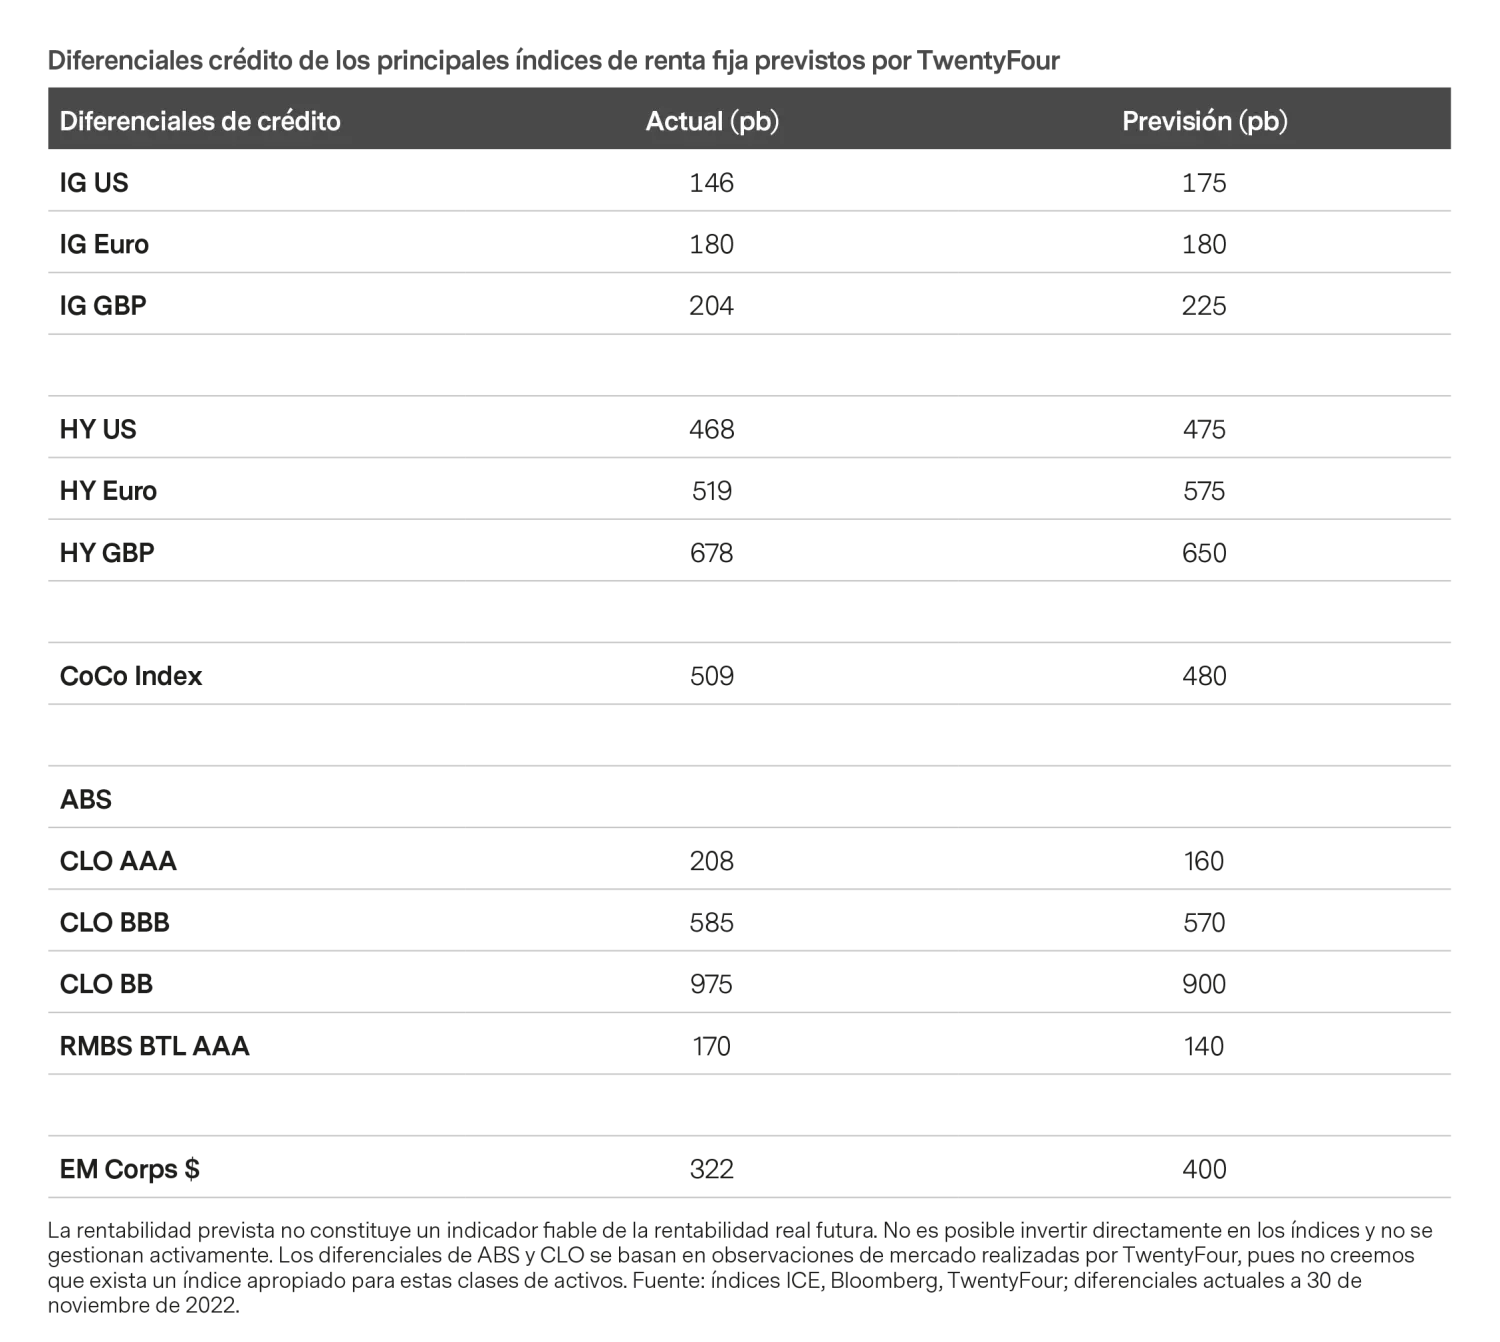The width and height of the screenshot is (1500, 1342).
Task: Select CLO AAA actual value 208
Action: [712, 861]
